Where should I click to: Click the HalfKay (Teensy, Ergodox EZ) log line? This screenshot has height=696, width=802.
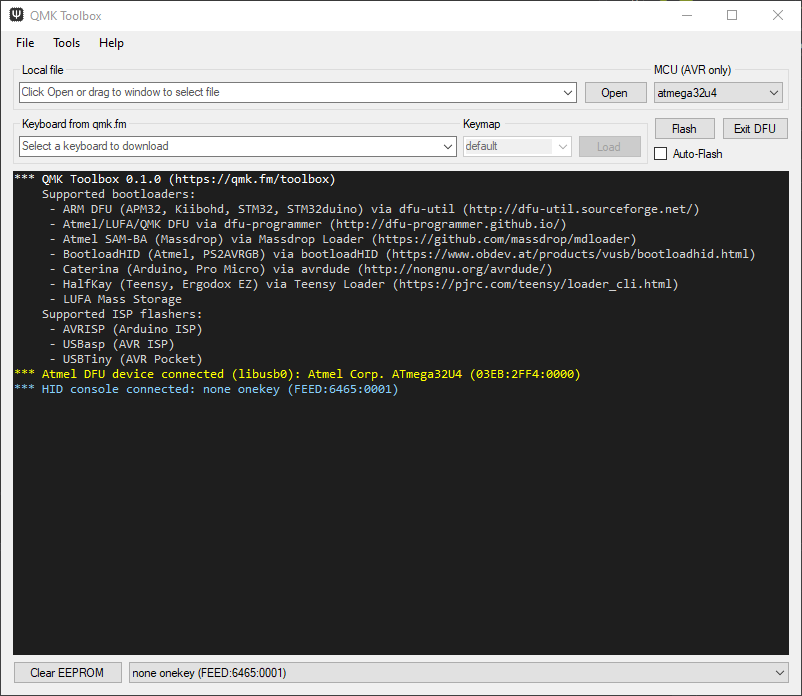(x=364, y=284)
